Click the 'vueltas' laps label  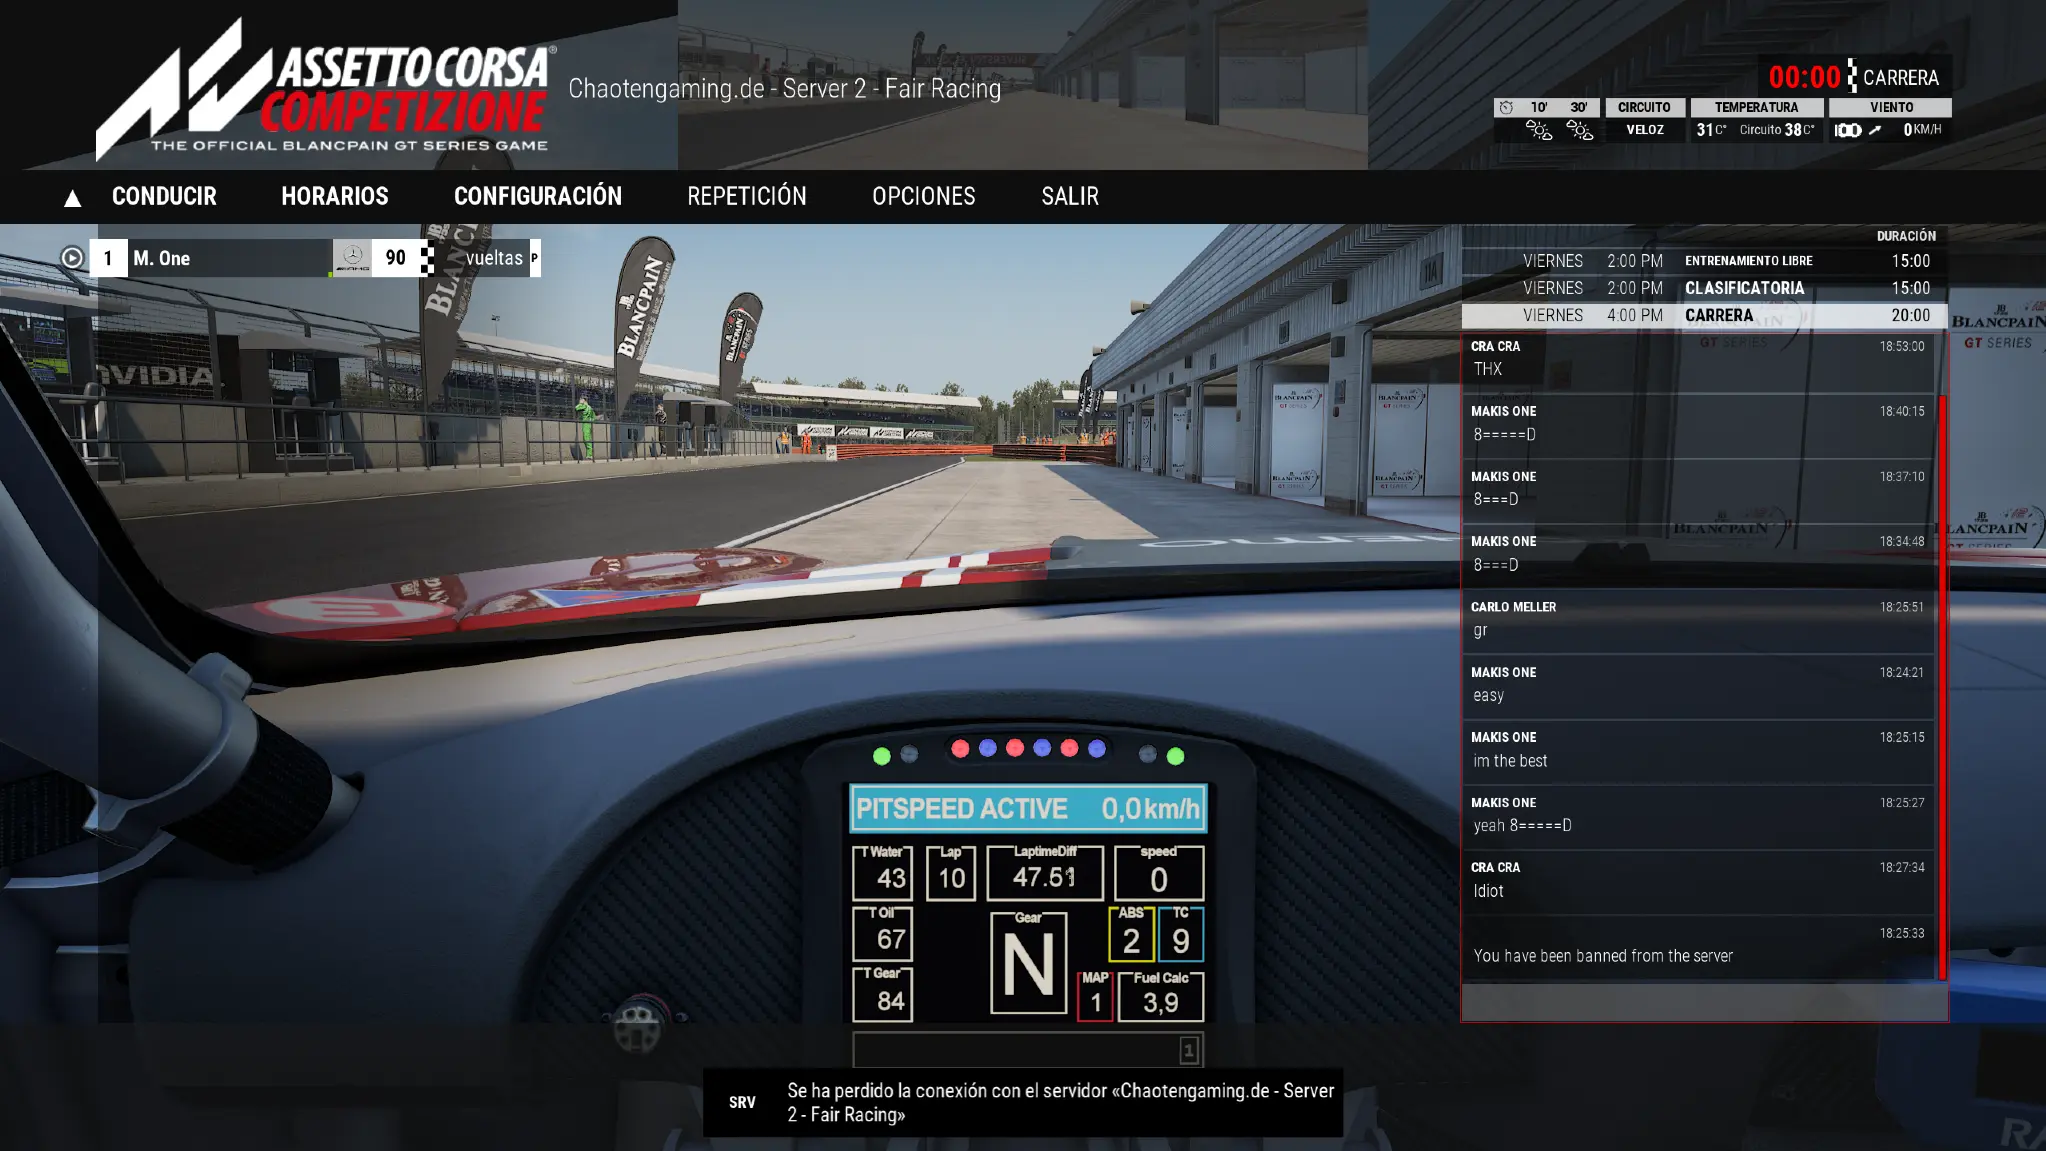point(494,258)
